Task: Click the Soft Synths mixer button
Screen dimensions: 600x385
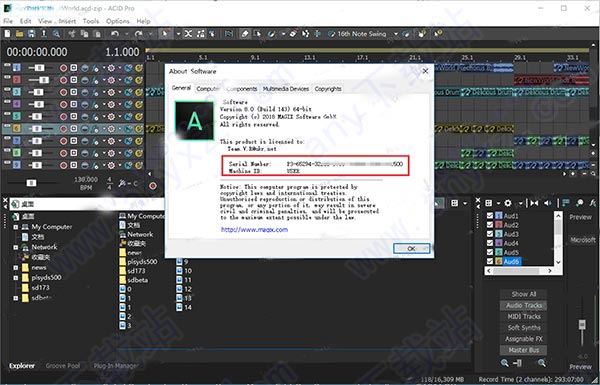Action: coord(523,328)
